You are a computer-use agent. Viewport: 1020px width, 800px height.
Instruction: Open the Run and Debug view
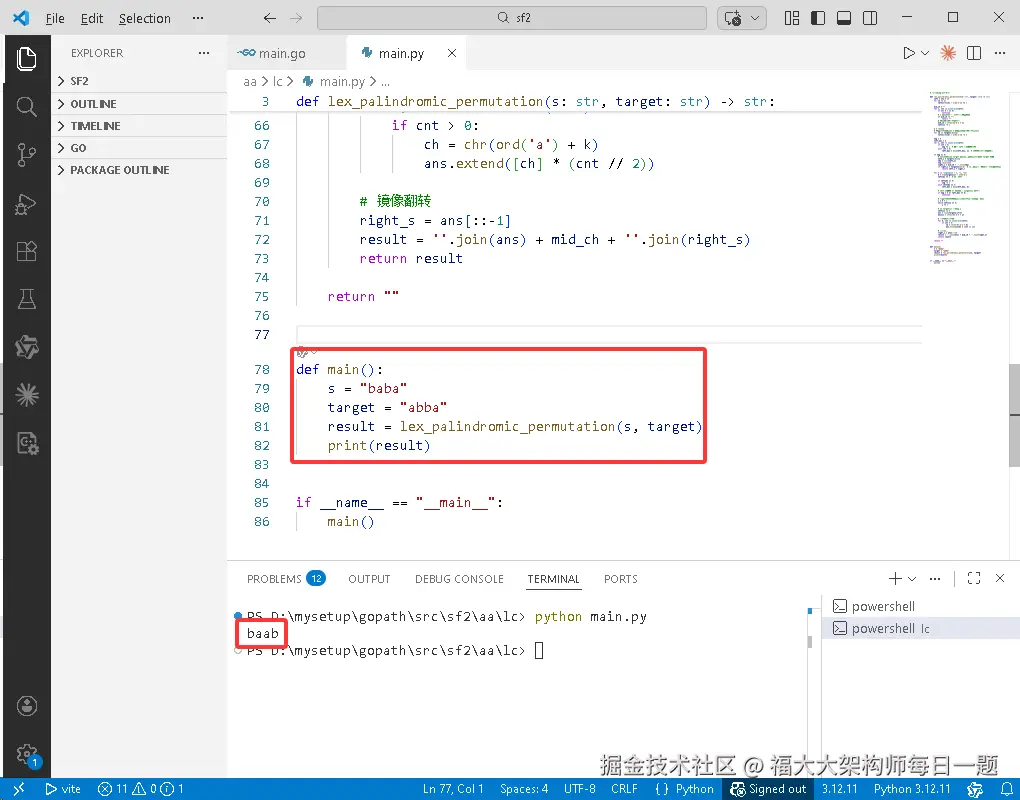pos(27,204)
